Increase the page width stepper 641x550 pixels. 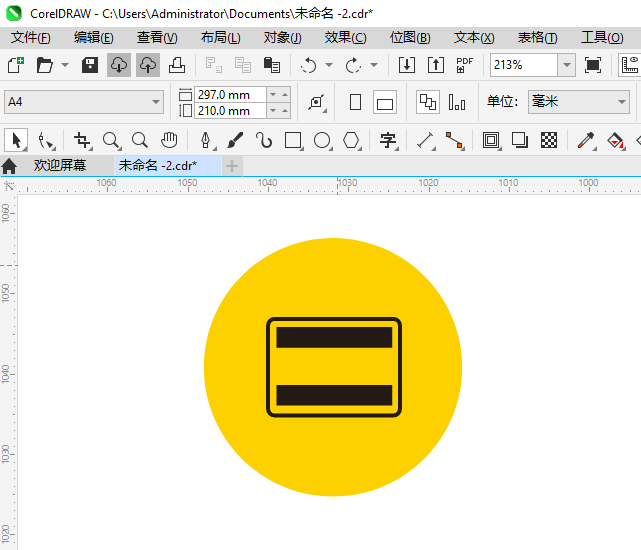coord(285,94)
